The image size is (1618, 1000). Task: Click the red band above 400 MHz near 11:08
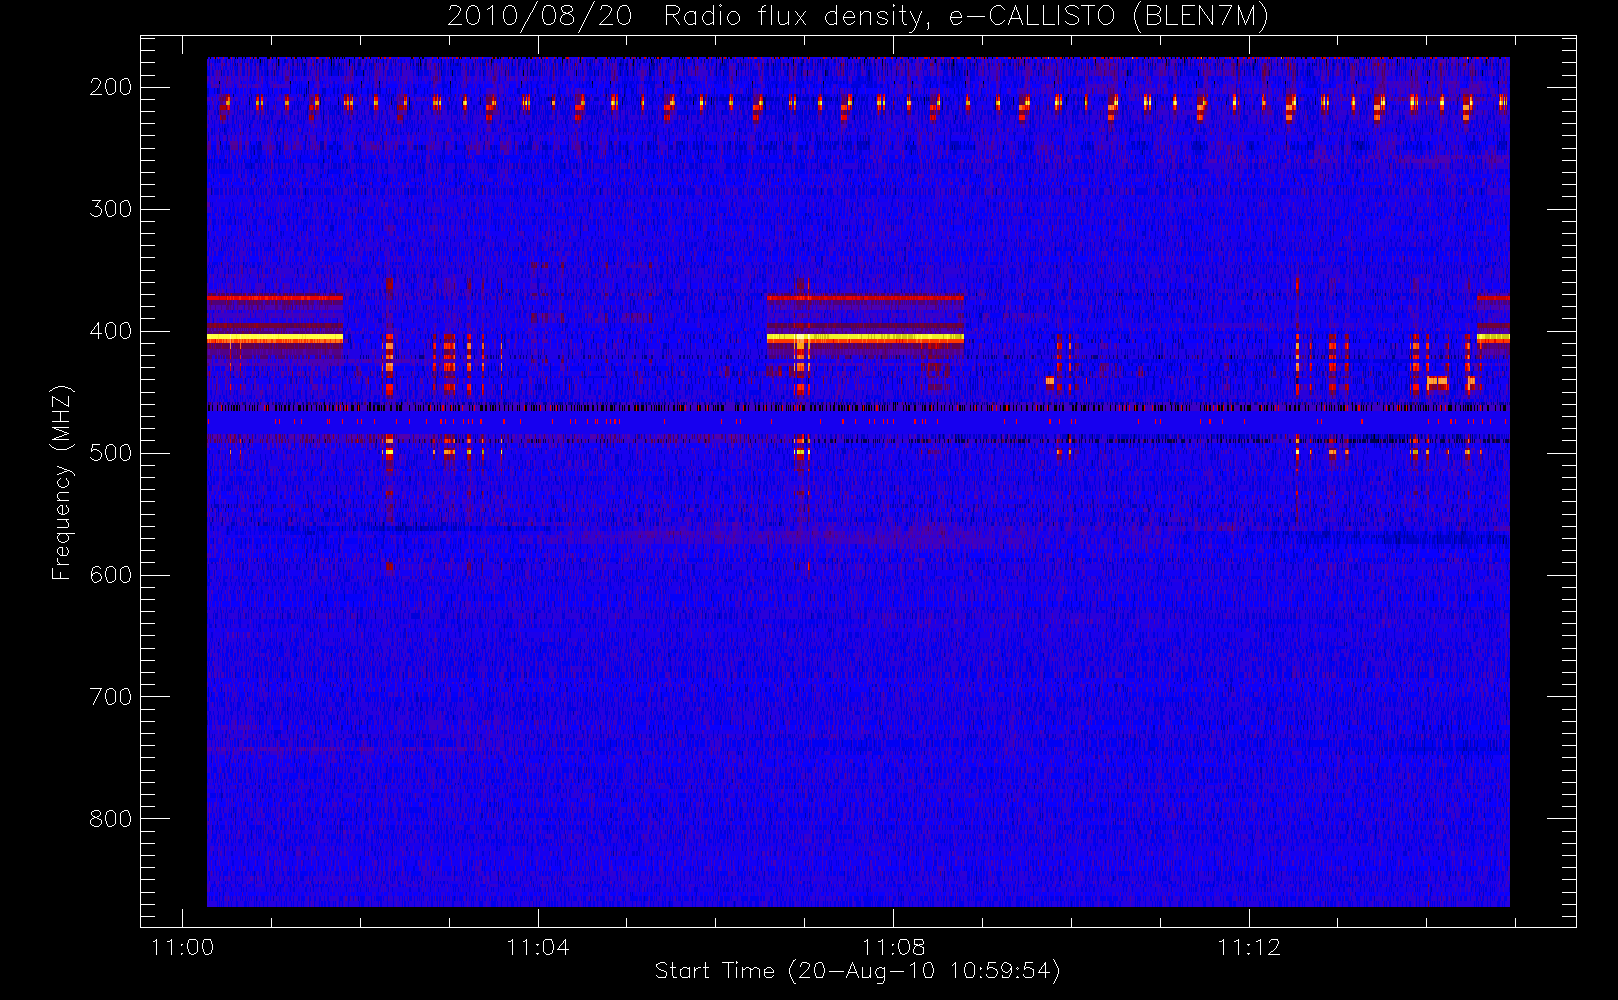[865, 298]
